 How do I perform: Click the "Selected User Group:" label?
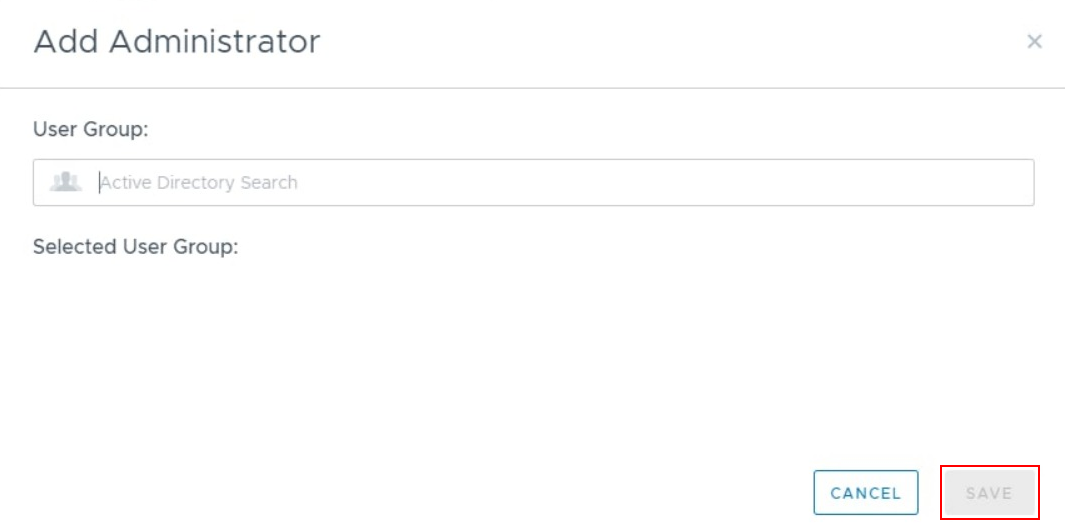pos(136,247)
